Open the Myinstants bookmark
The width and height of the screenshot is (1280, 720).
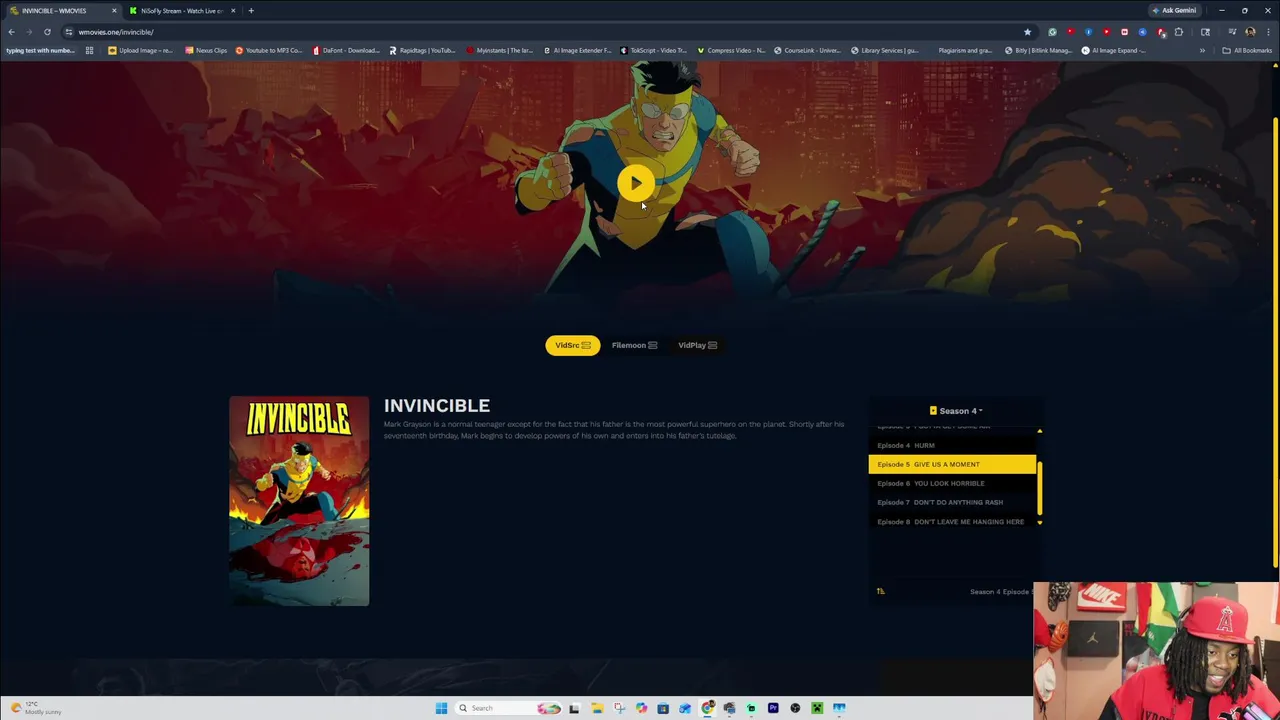500,50
